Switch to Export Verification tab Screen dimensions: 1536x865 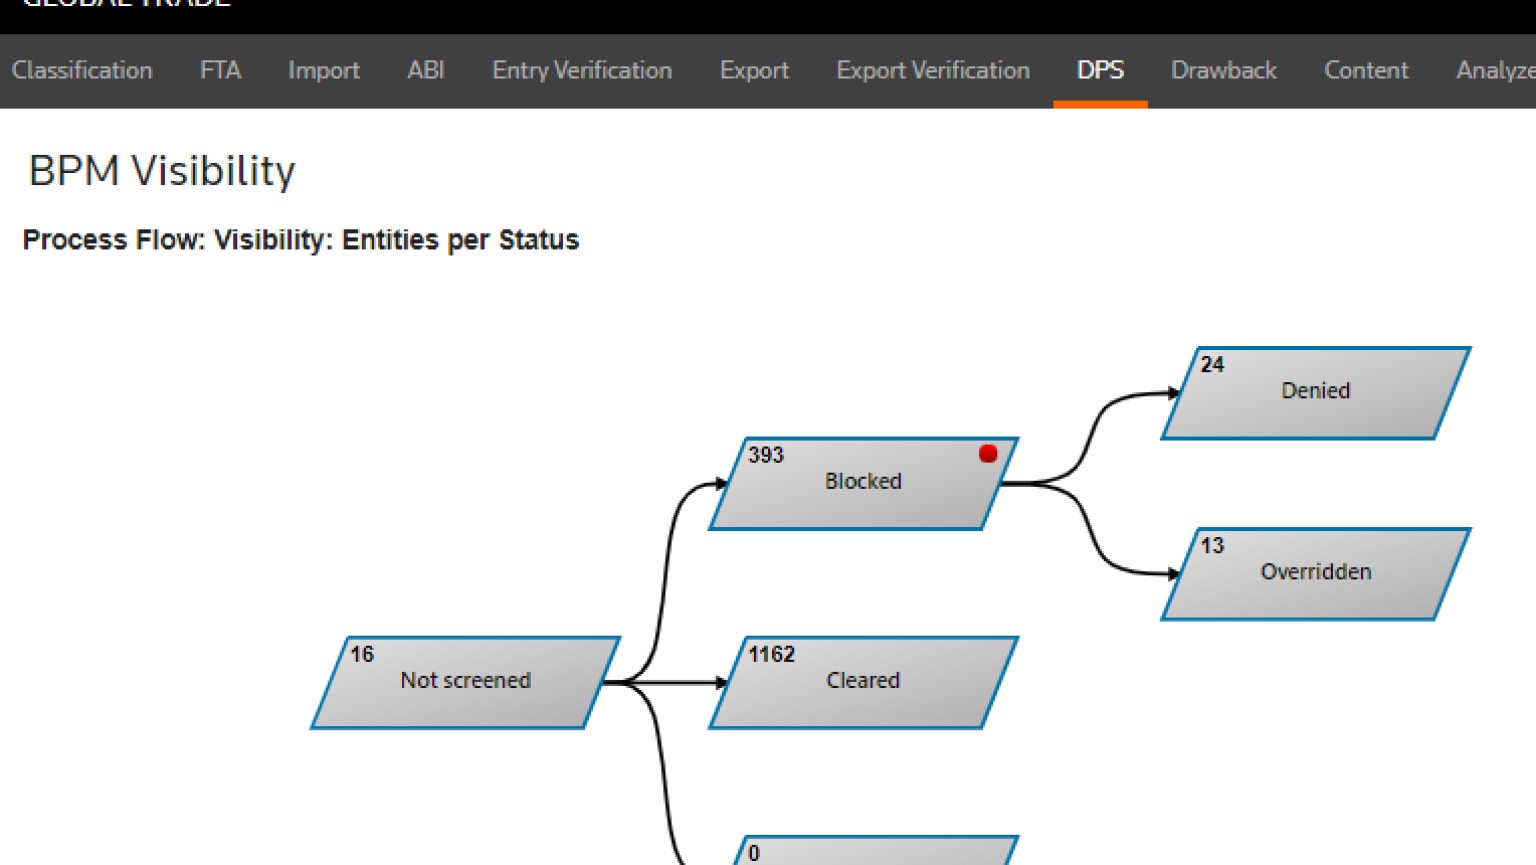click(932, 71)
